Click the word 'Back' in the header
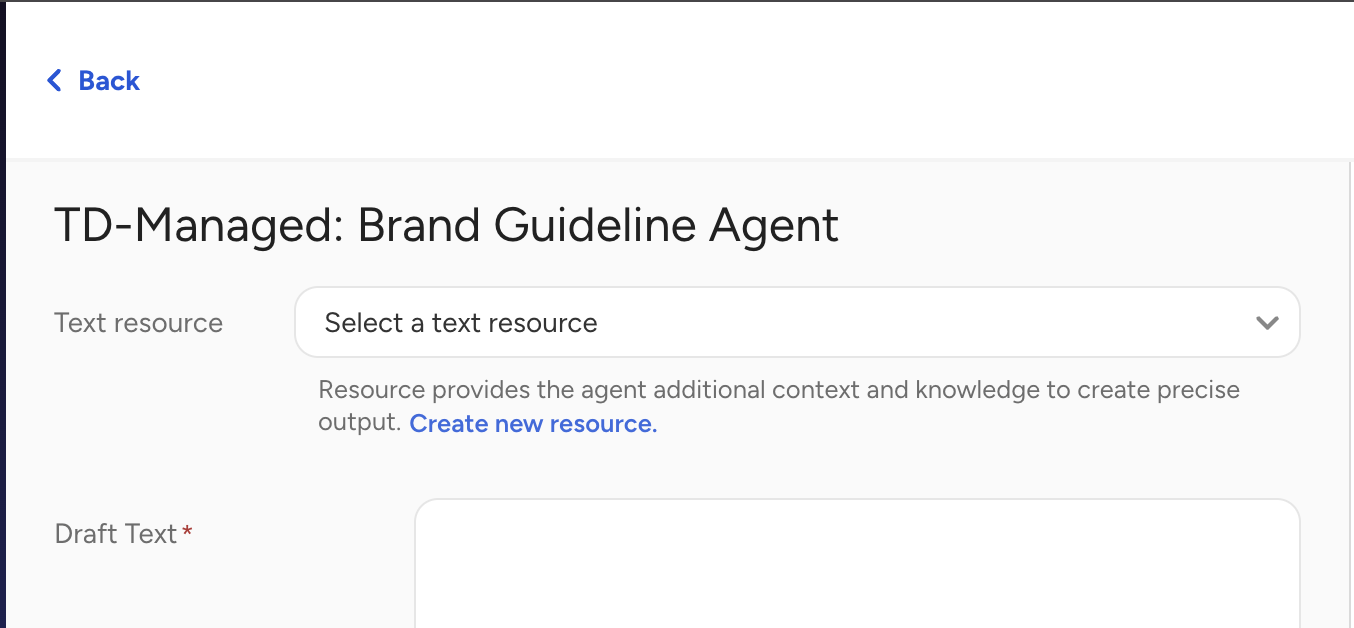The width and height of the screenshot is (1354, 628). [x=109, y=80]
